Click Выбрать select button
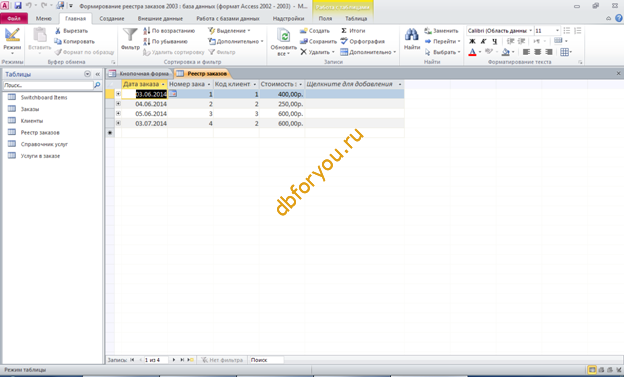Viewport: 624px width, 377px height. coord(442,52)
